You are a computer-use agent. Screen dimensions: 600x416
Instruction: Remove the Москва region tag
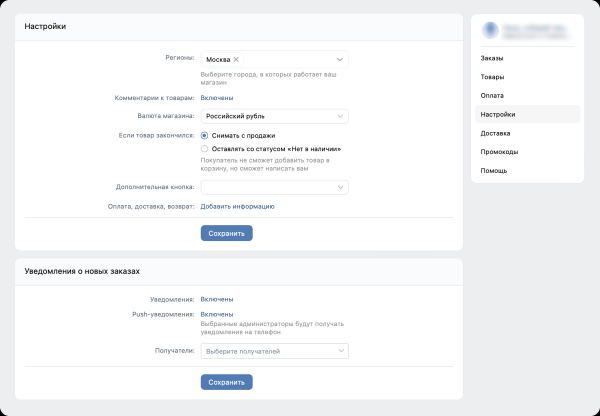pos(236,60)
